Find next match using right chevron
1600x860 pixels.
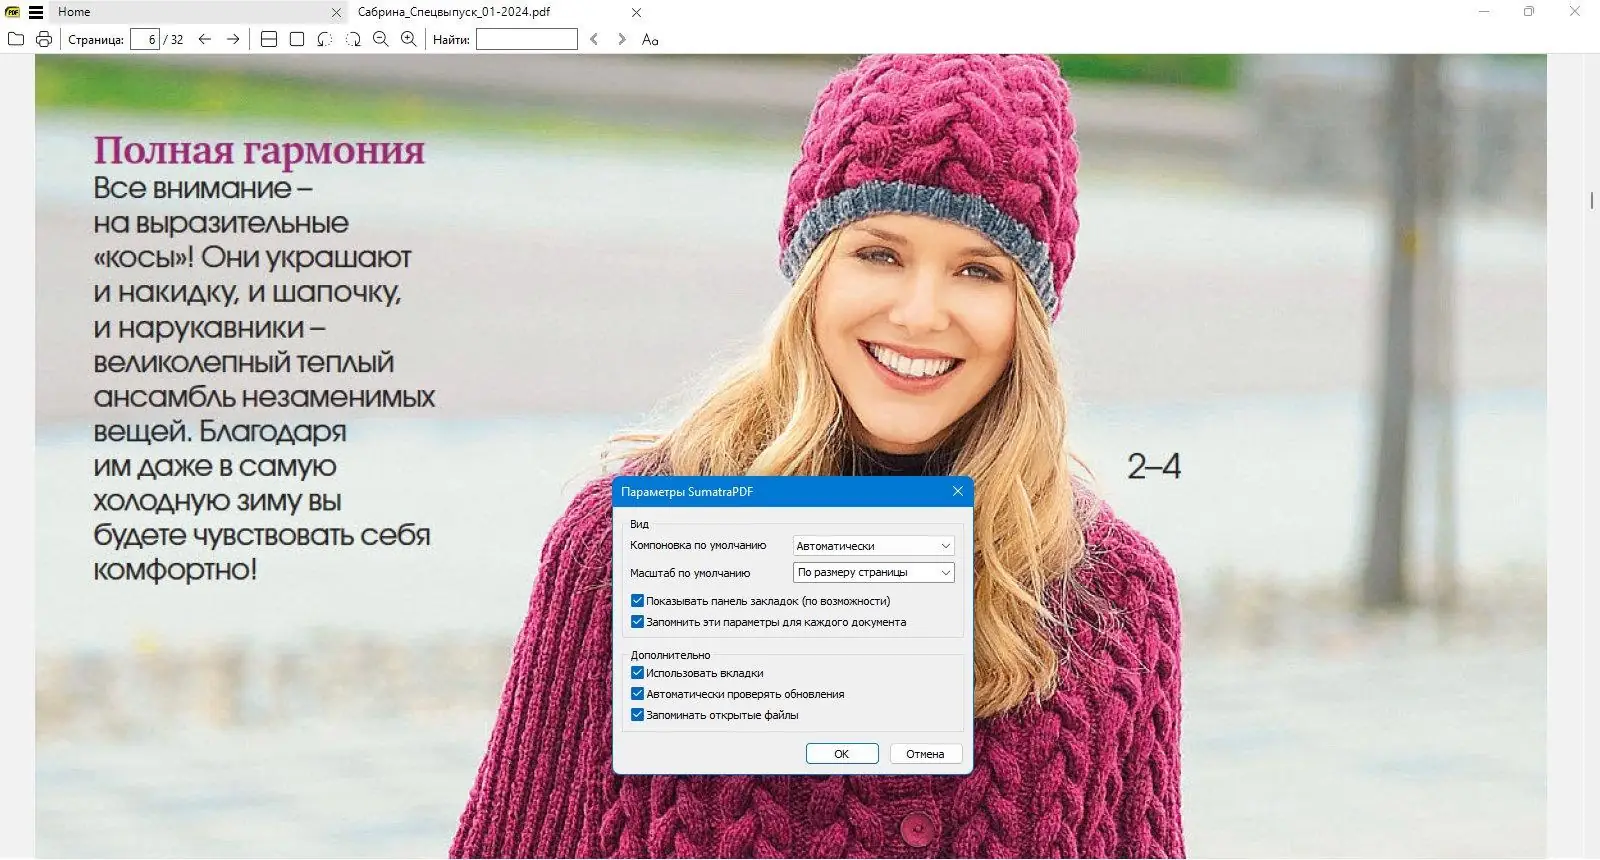pos(622,39)
